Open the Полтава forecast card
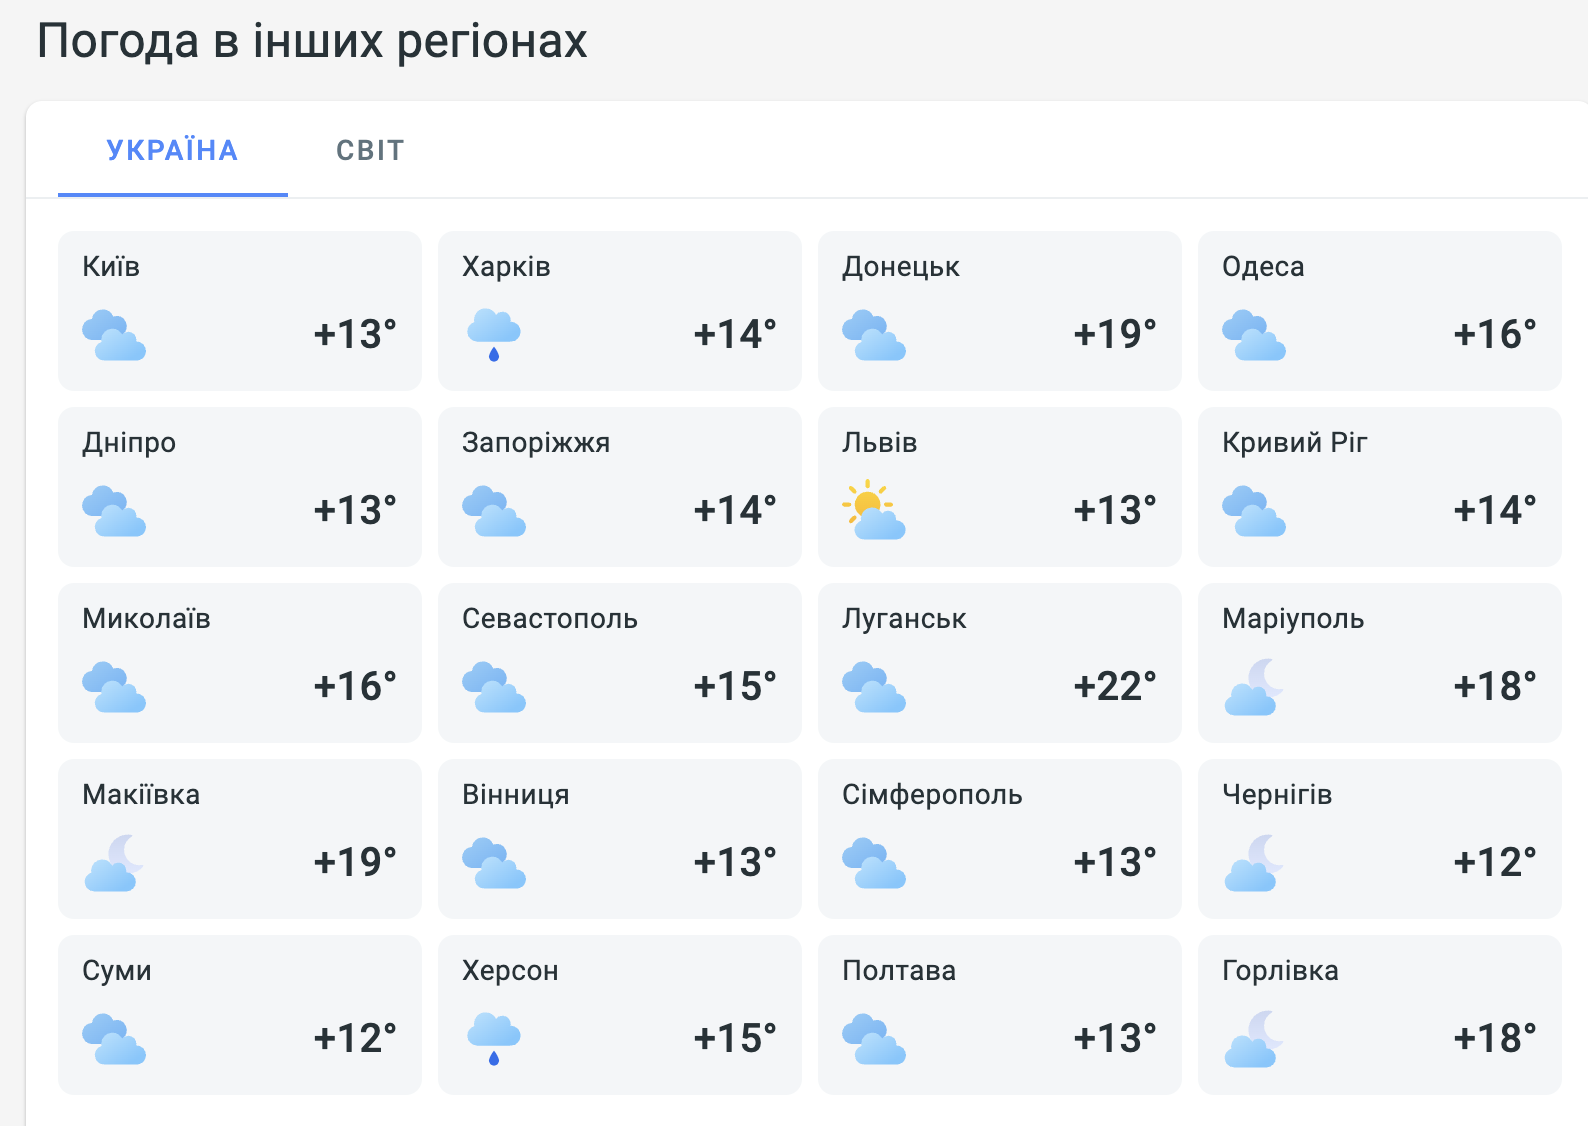Viewport: 1588px width, 1126px height. (x=1000, y=1015)
